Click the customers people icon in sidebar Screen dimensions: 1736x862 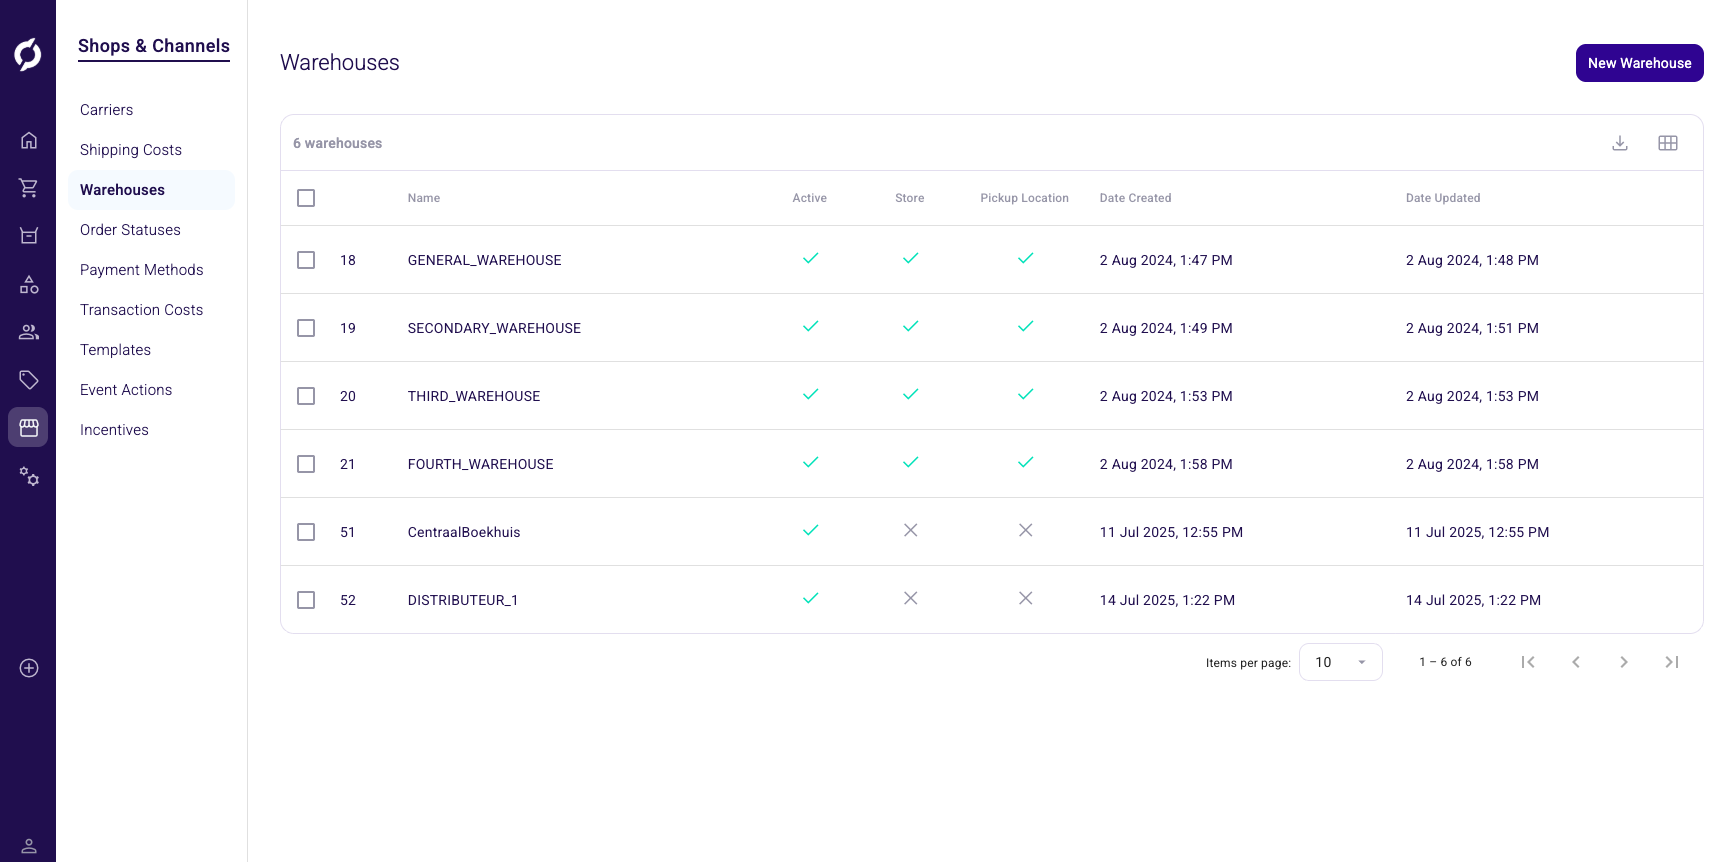pyautogui.click(x=29, y=332)
